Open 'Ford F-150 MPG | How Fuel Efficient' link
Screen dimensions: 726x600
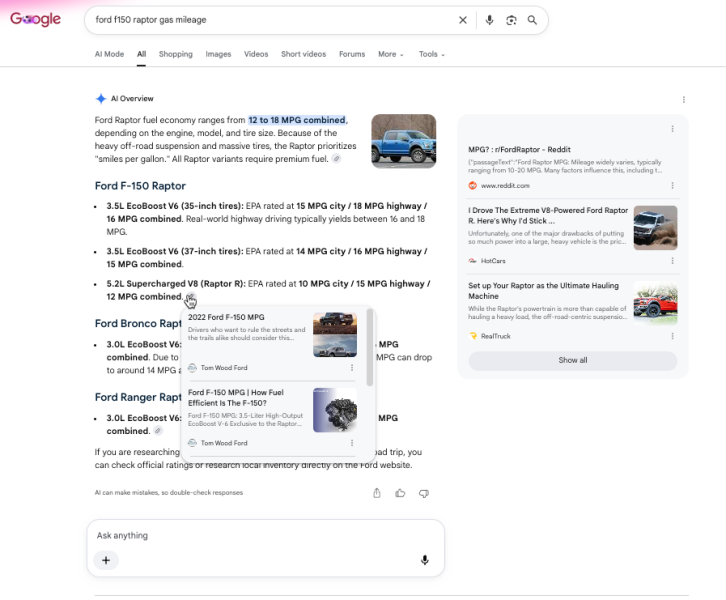pyautogui.click(x=236, y=398)
